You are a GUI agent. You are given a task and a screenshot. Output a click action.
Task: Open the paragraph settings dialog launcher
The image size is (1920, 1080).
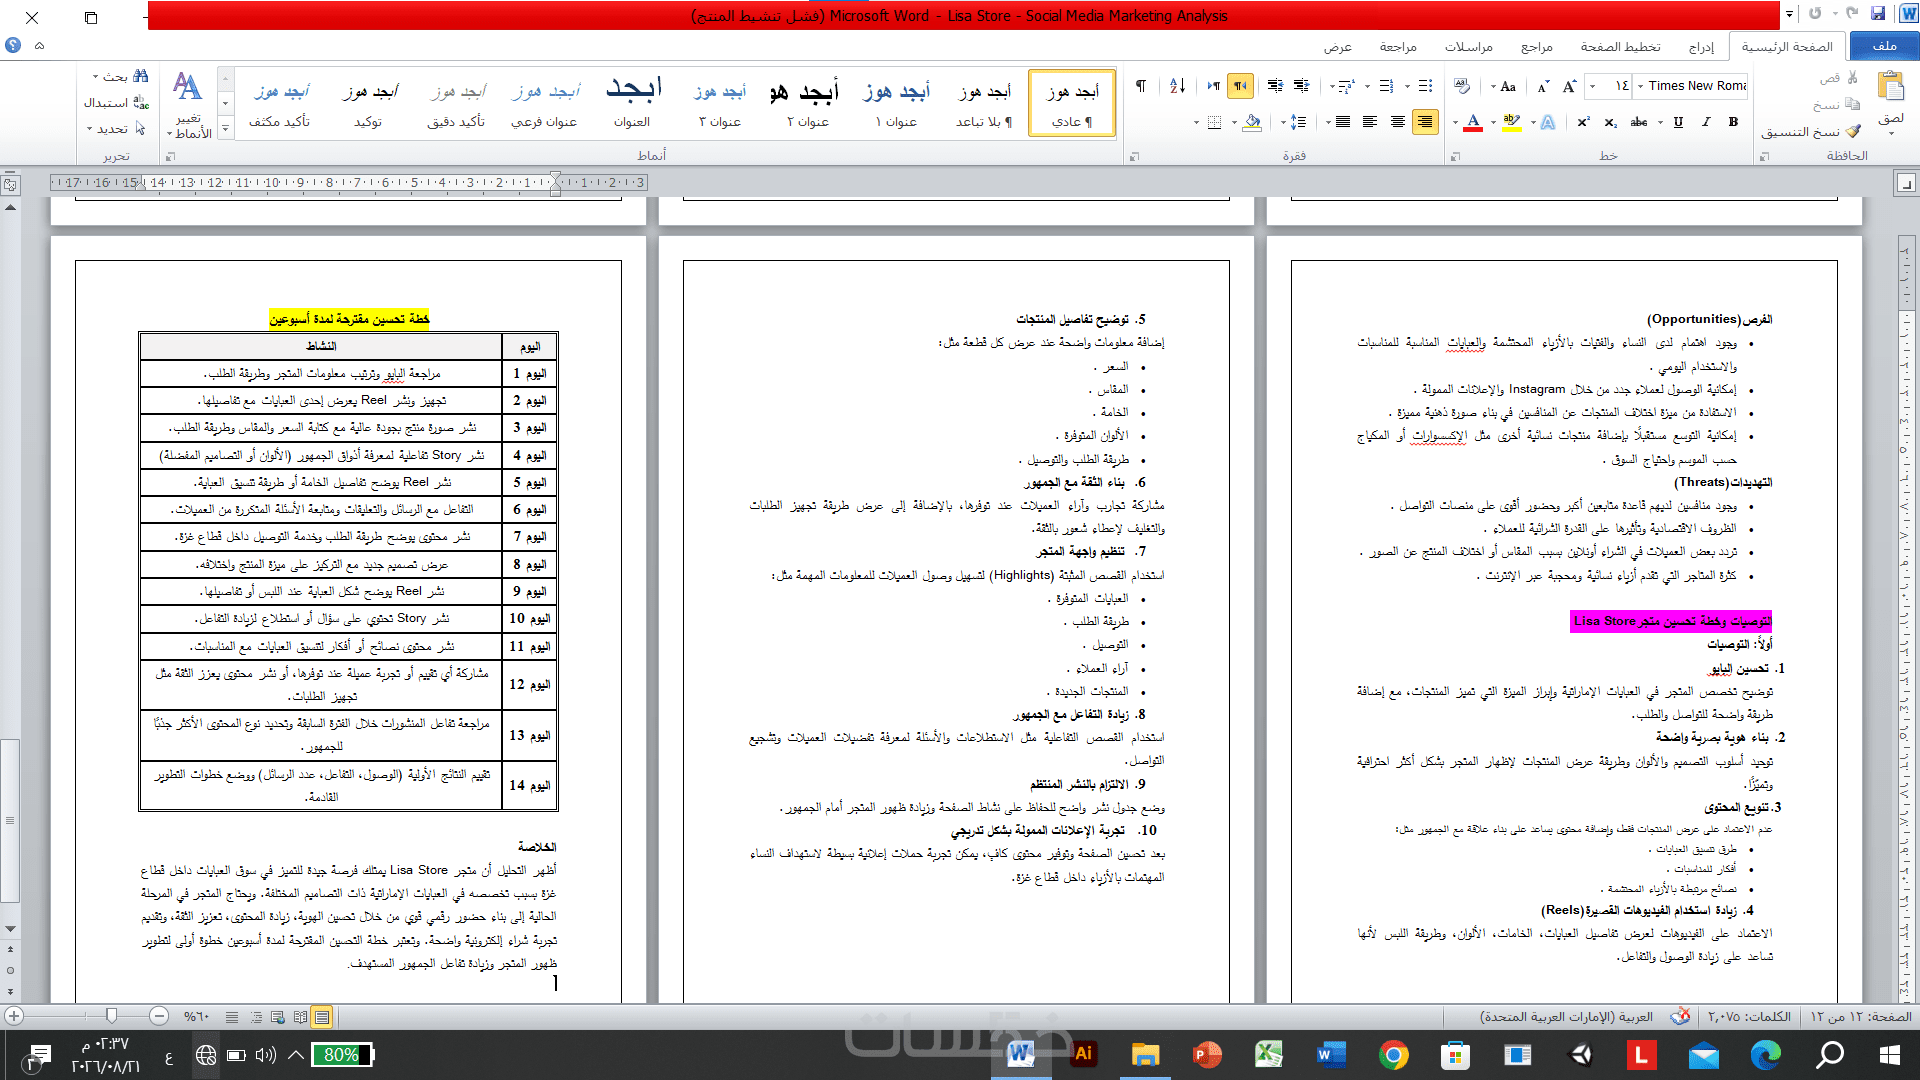(1134, 156)
